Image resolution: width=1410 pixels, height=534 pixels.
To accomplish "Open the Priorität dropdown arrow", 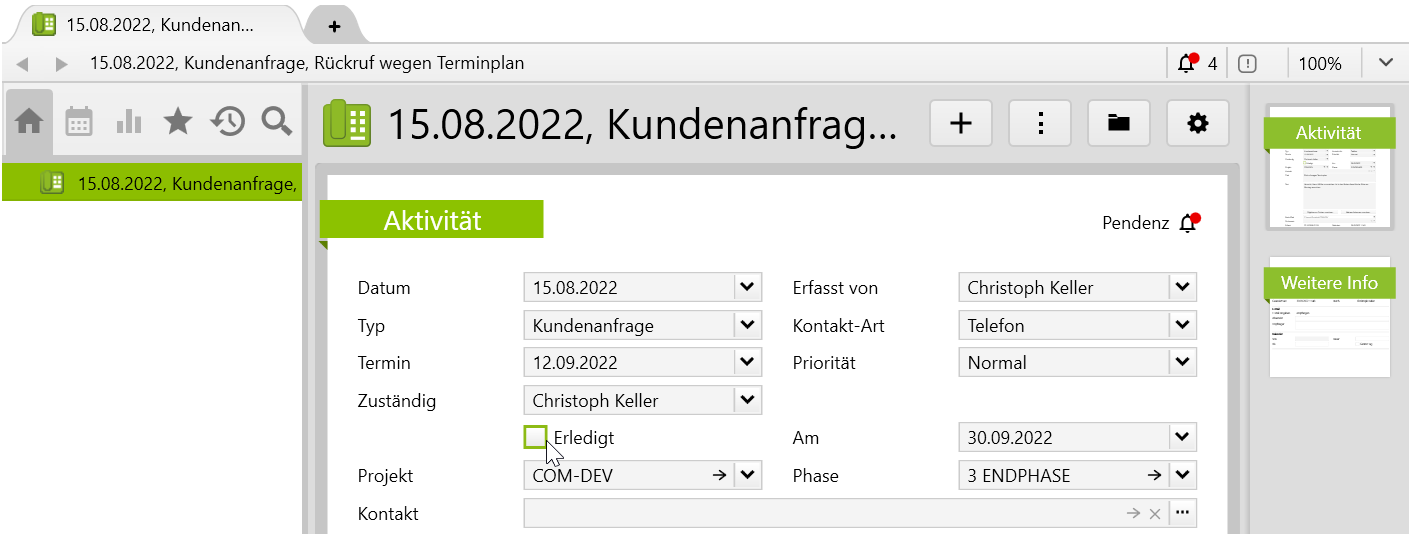I will [x=1182, y=363].
